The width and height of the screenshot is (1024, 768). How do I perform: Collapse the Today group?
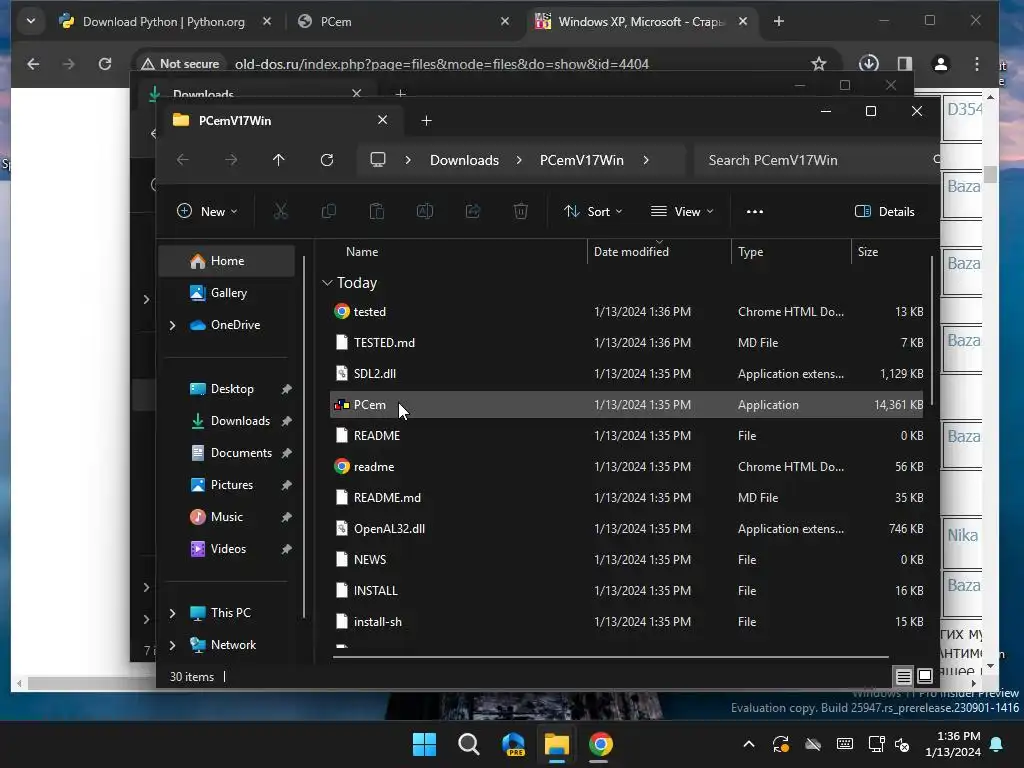click(x=327, y=283)
